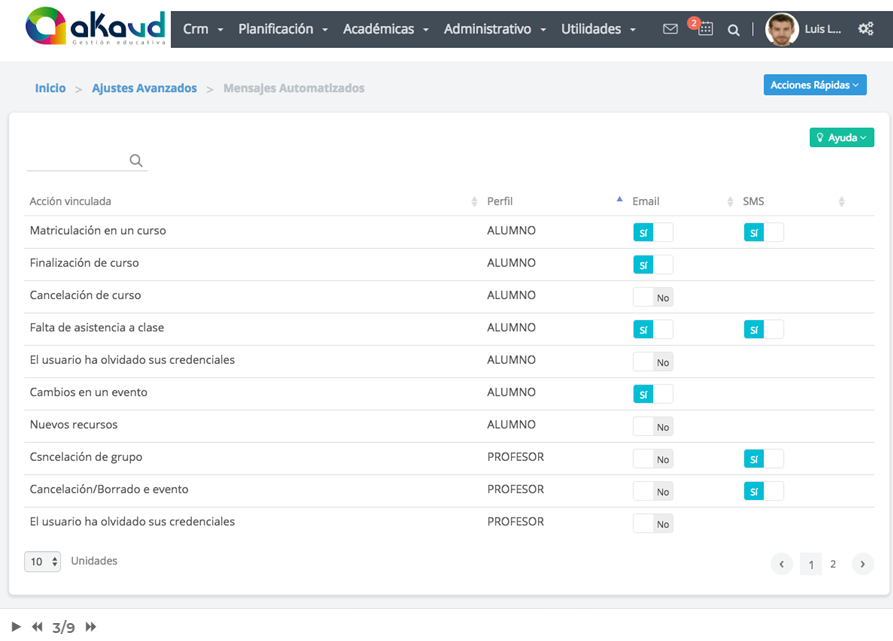Sort table by Perfil column
The height and width of the screenshot is (641, 893).
[x=499, y=201]
